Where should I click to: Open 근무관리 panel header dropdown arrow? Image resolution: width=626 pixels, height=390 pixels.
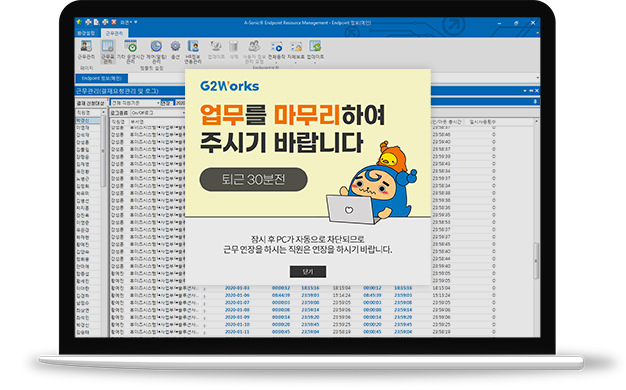(525, 91)
